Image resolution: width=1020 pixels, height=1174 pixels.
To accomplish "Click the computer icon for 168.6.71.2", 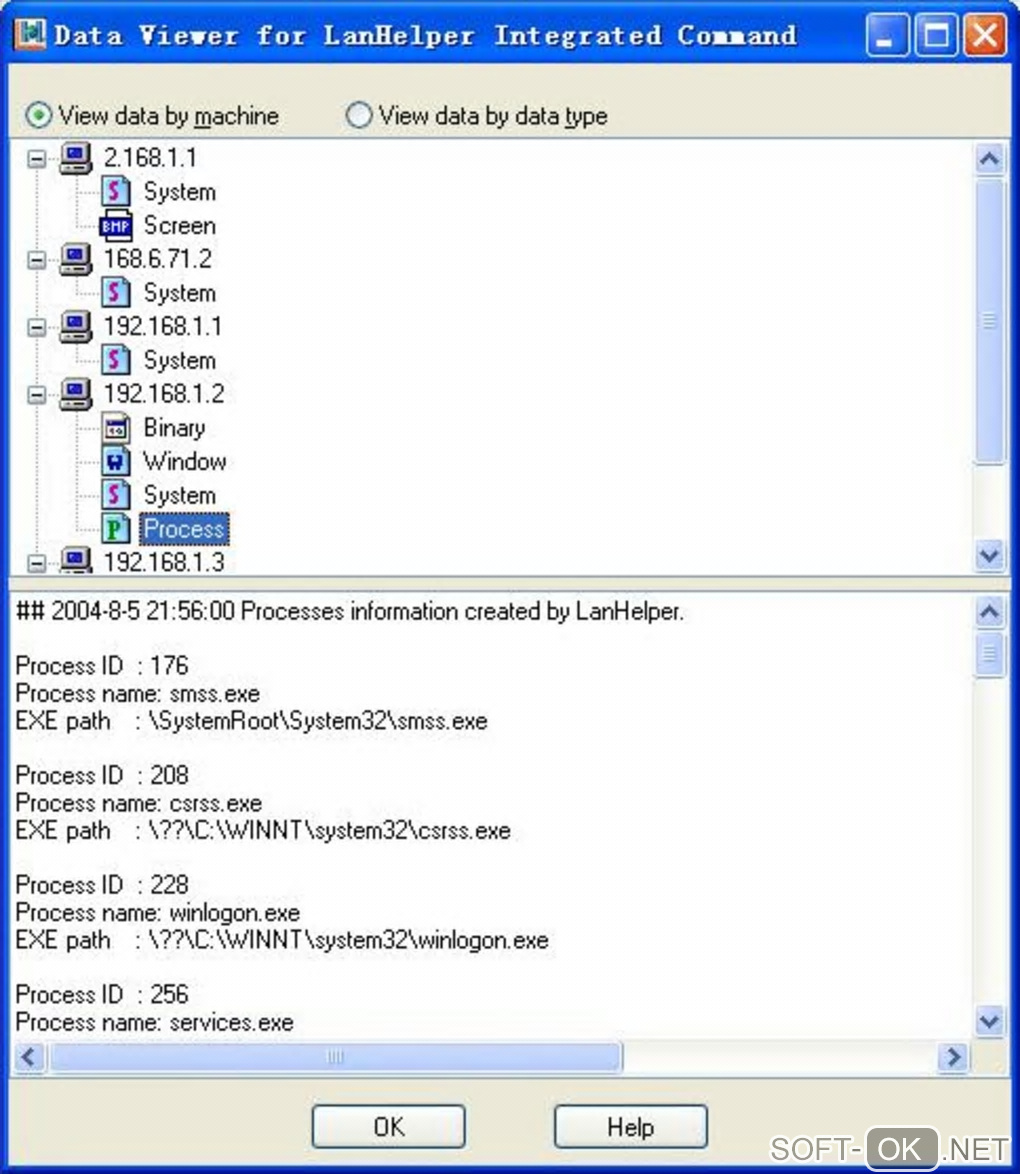I will [76, 259].
